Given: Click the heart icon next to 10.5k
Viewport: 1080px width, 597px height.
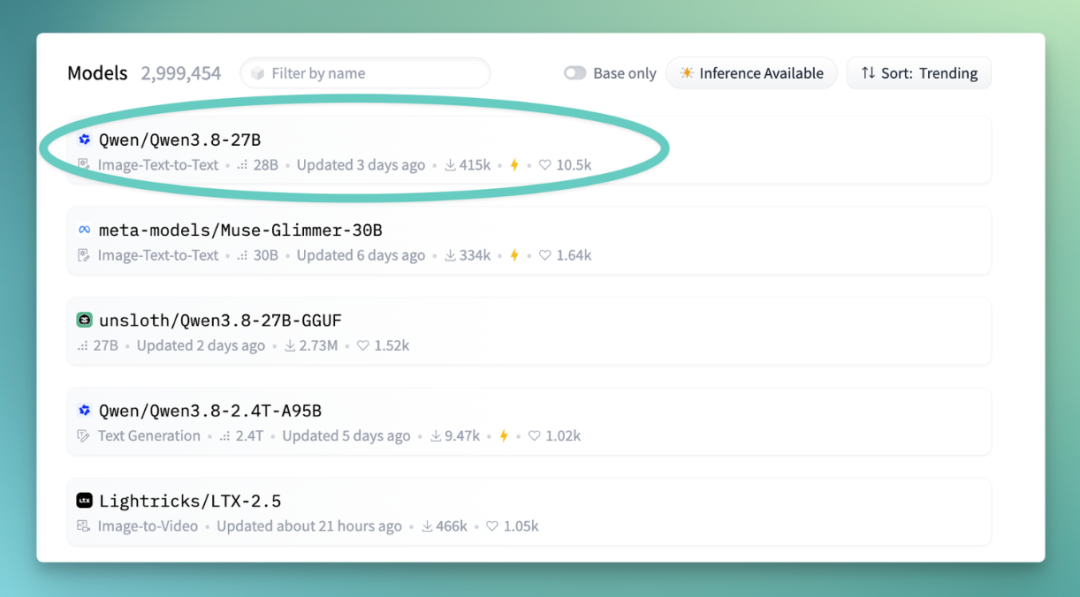Looking at the screenshot, I should pyautogui.click(x=545, y=165).
